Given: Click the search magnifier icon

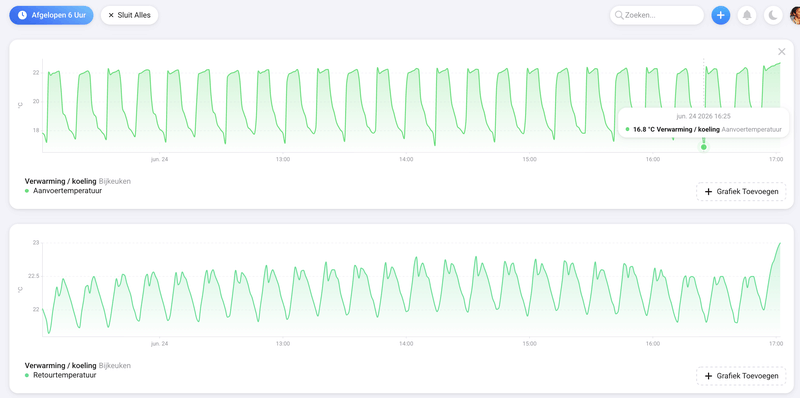Looking at the screenshot, I should click(619, 15).
